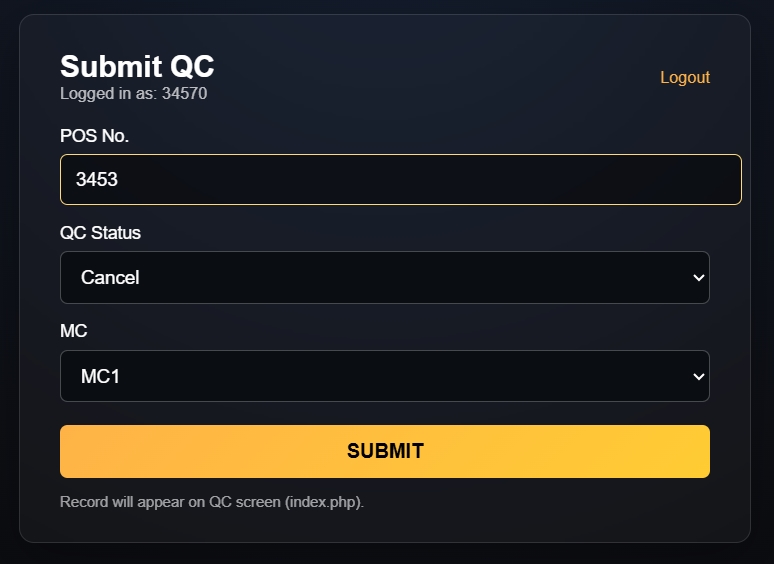The image size is (774, 564).
Task: Place cursor on the 3453 value text
Action: pyautogui.click(x=97, y=180)
